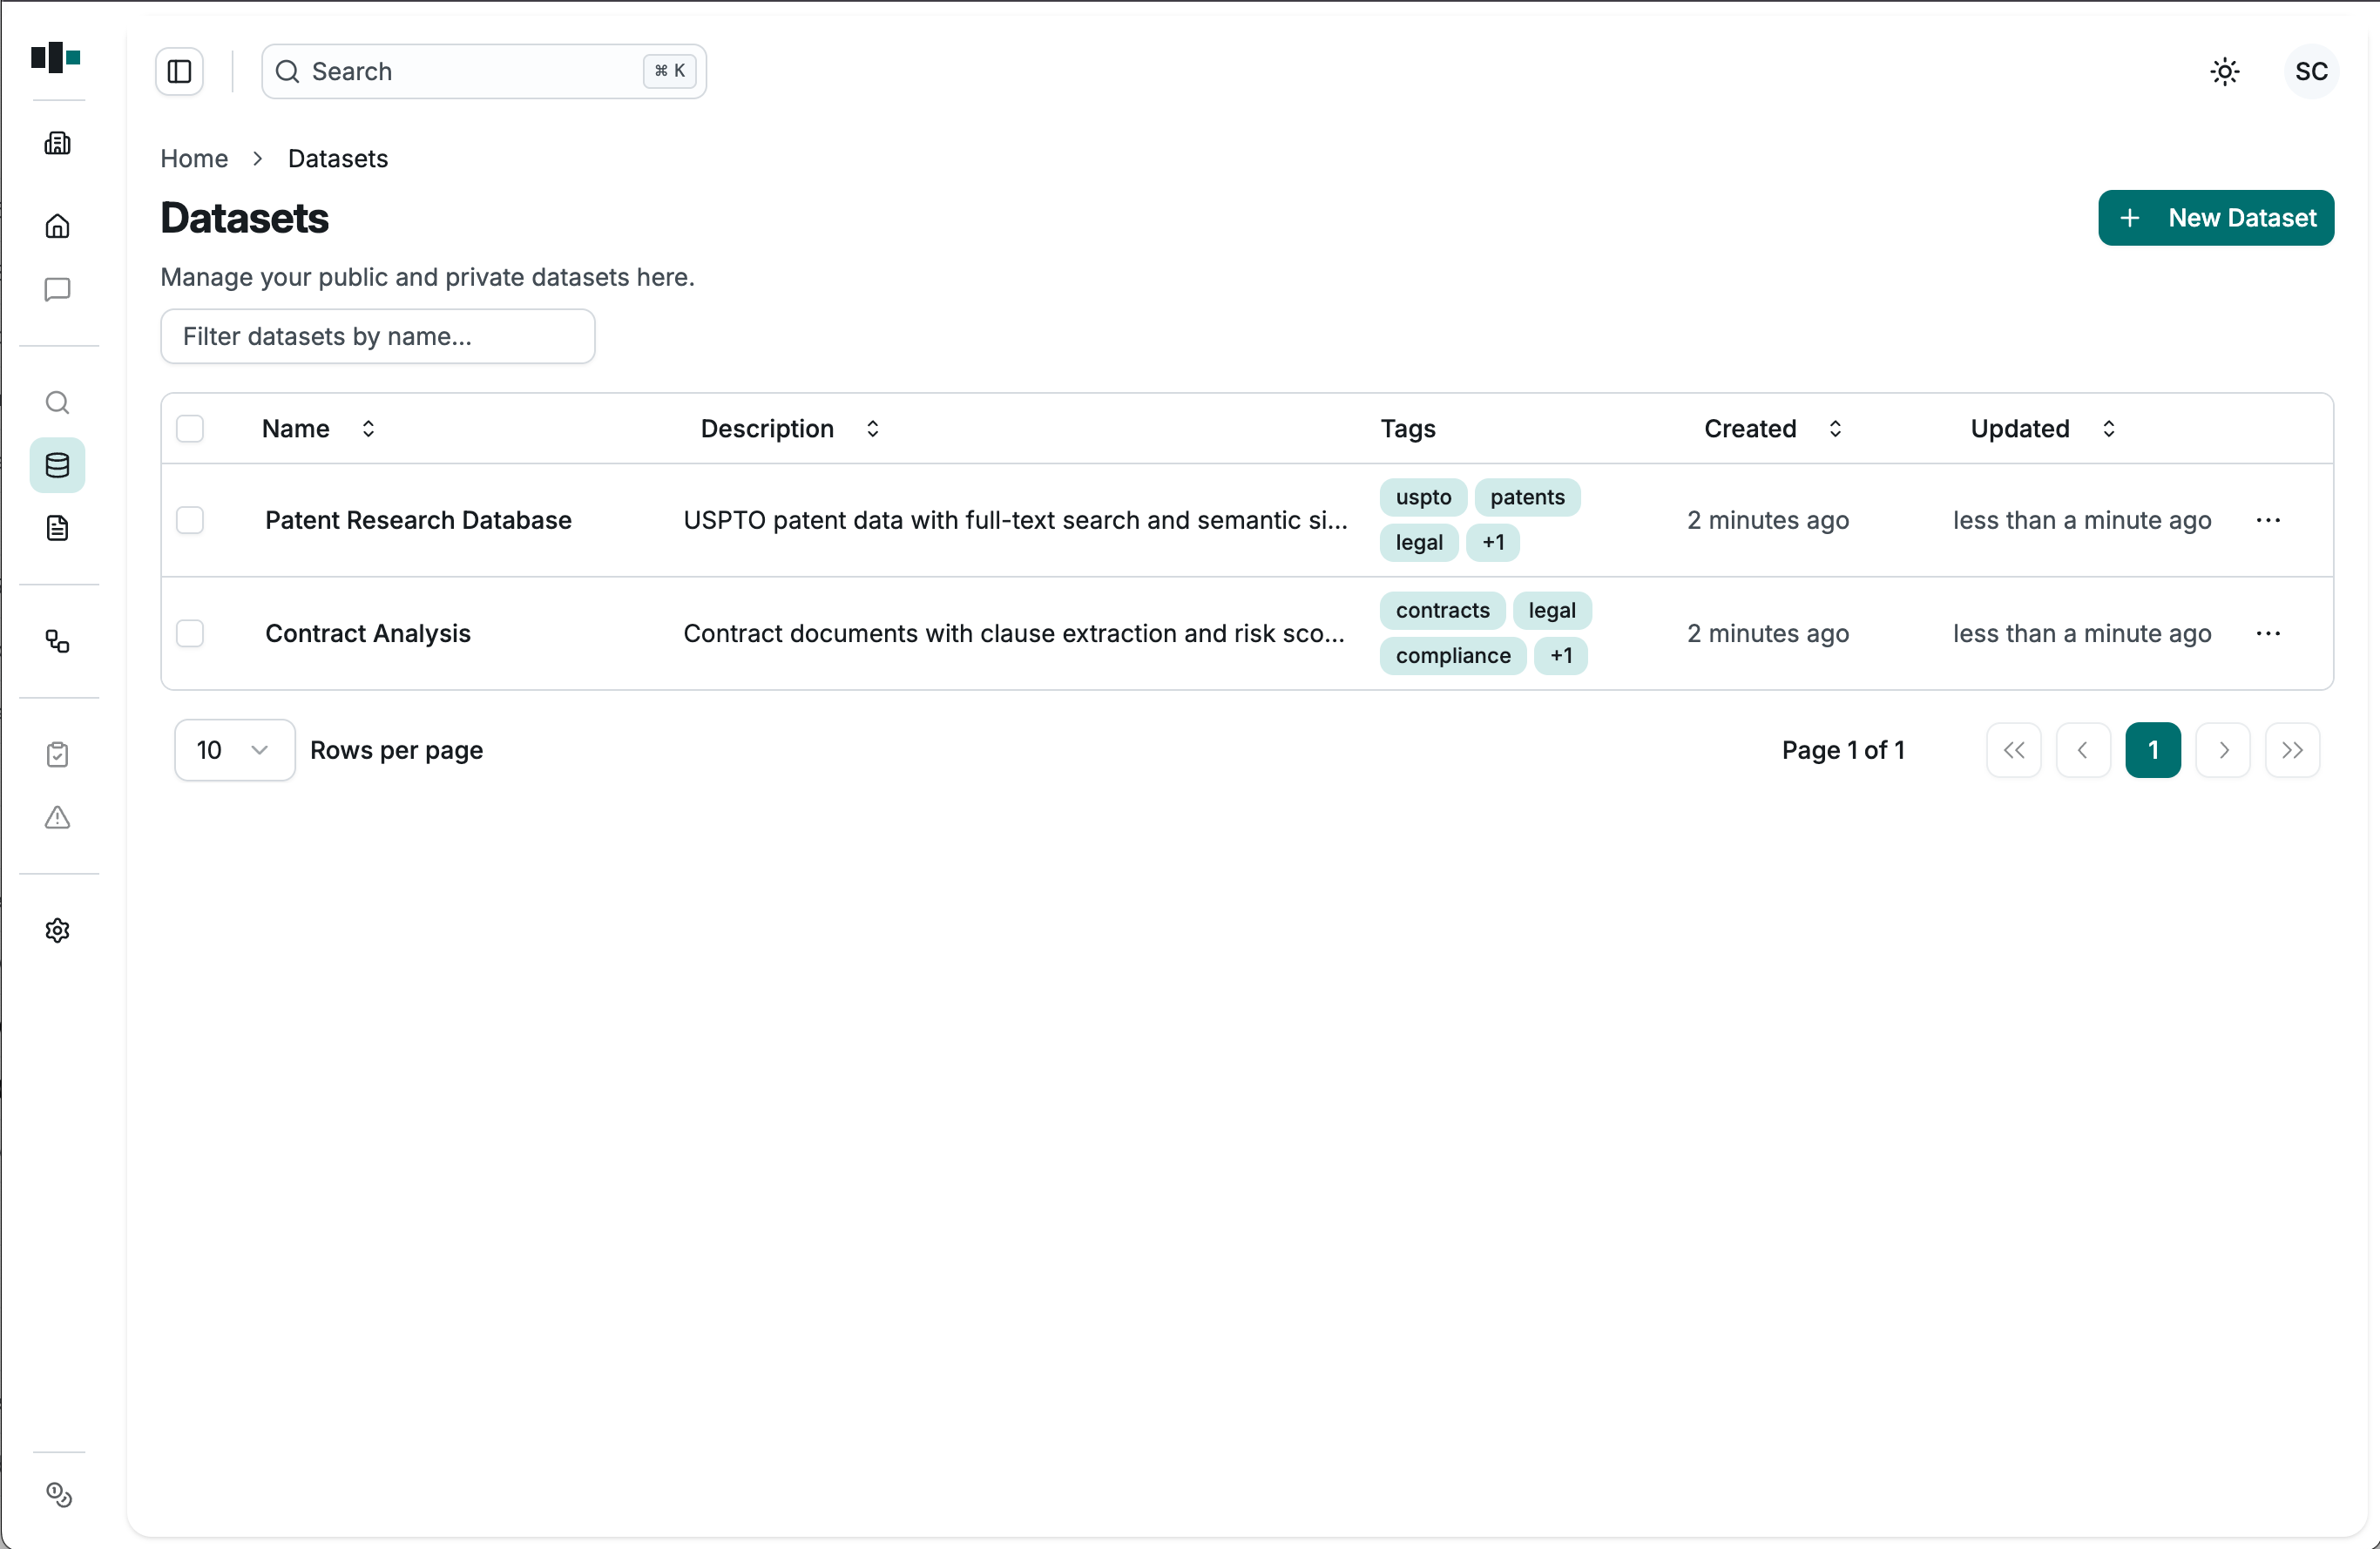The image size is (2380, 1549).
Task: Toggle light/dark theme with sun icon
Action: pyautogui.click(x=2224, y=71)
